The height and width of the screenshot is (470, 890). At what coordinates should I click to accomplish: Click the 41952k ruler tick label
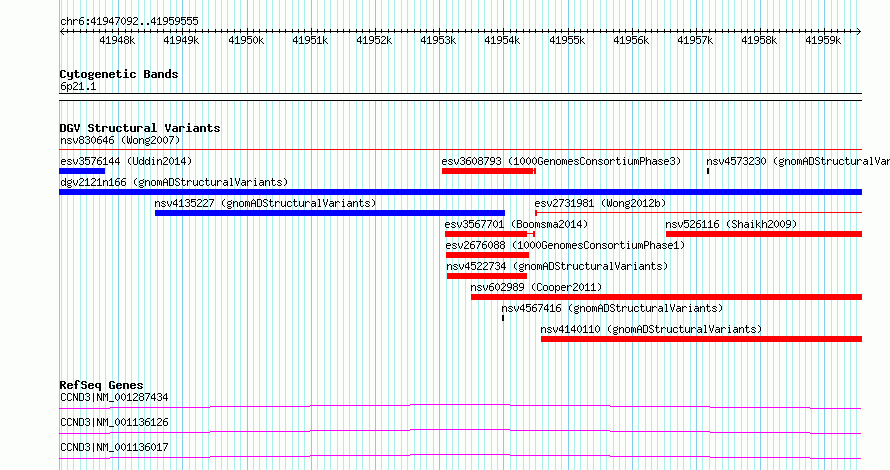click(x=374, y=40)
